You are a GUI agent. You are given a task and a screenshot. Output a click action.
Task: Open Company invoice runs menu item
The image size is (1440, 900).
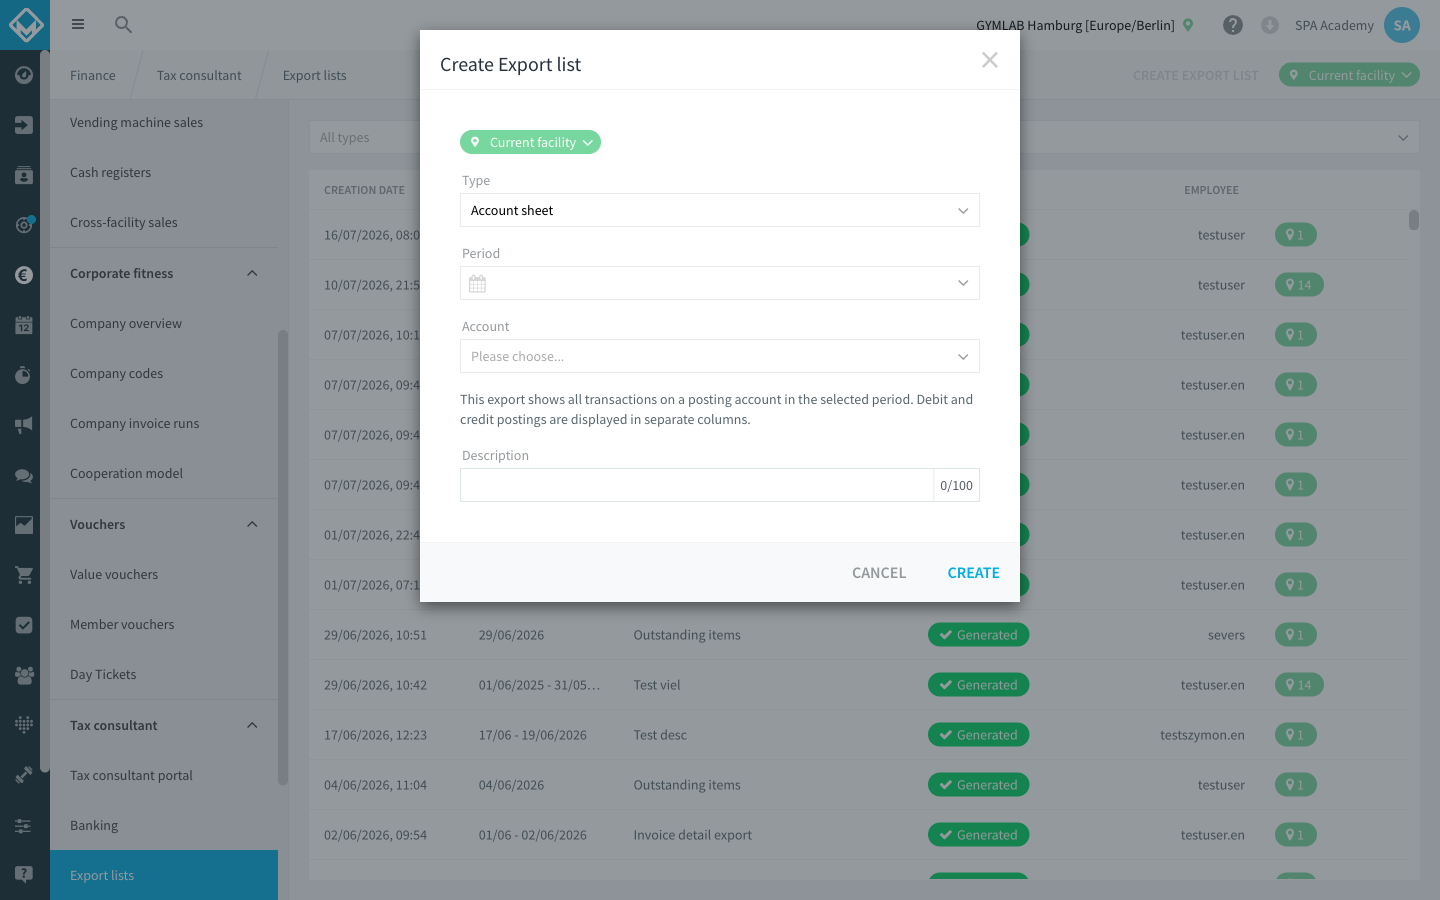pyautogui.click(x=164, y=423)
